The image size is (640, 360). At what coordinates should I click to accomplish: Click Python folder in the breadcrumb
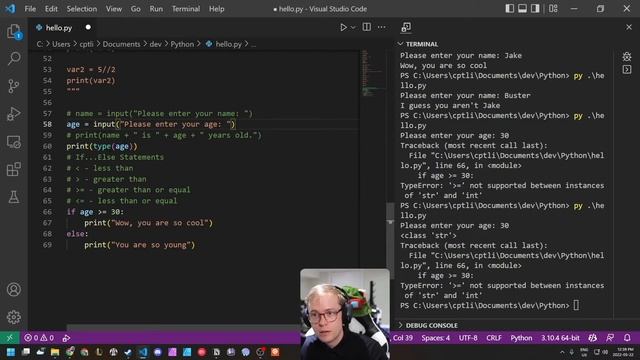(182, 44)
